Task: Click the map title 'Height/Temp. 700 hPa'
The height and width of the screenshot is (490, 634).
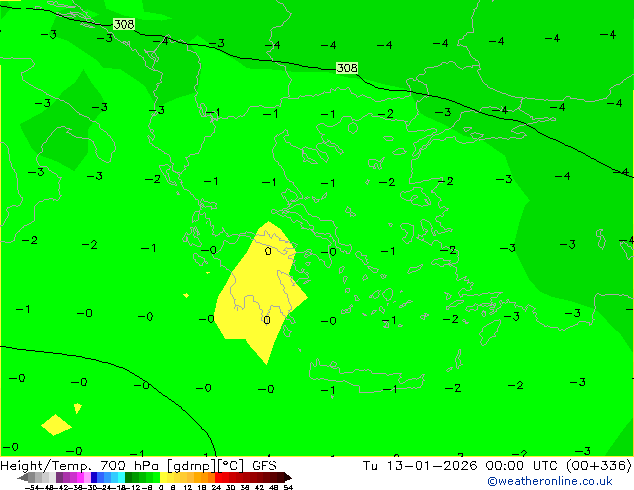Action: pyautogui.click(x=81, y=466)
